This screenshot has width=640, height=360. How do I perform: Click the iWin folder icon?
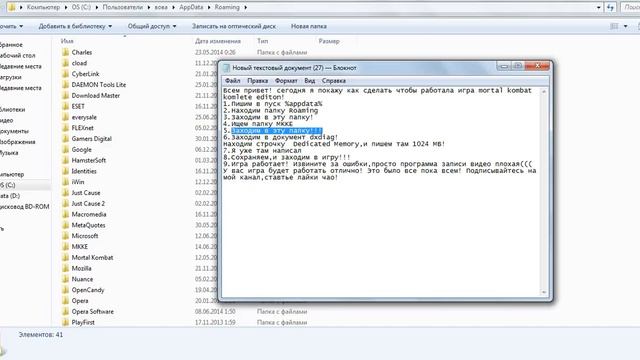(65, 182)
